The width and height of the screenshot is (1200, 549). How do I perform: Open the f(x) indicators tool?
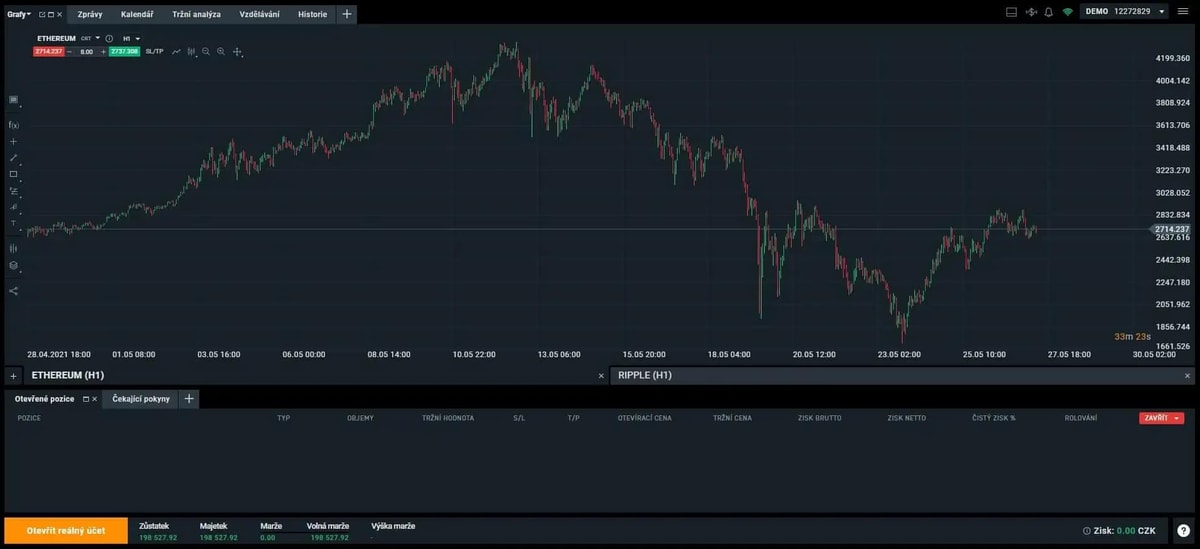pyautogui.click(x=13, y=124)
